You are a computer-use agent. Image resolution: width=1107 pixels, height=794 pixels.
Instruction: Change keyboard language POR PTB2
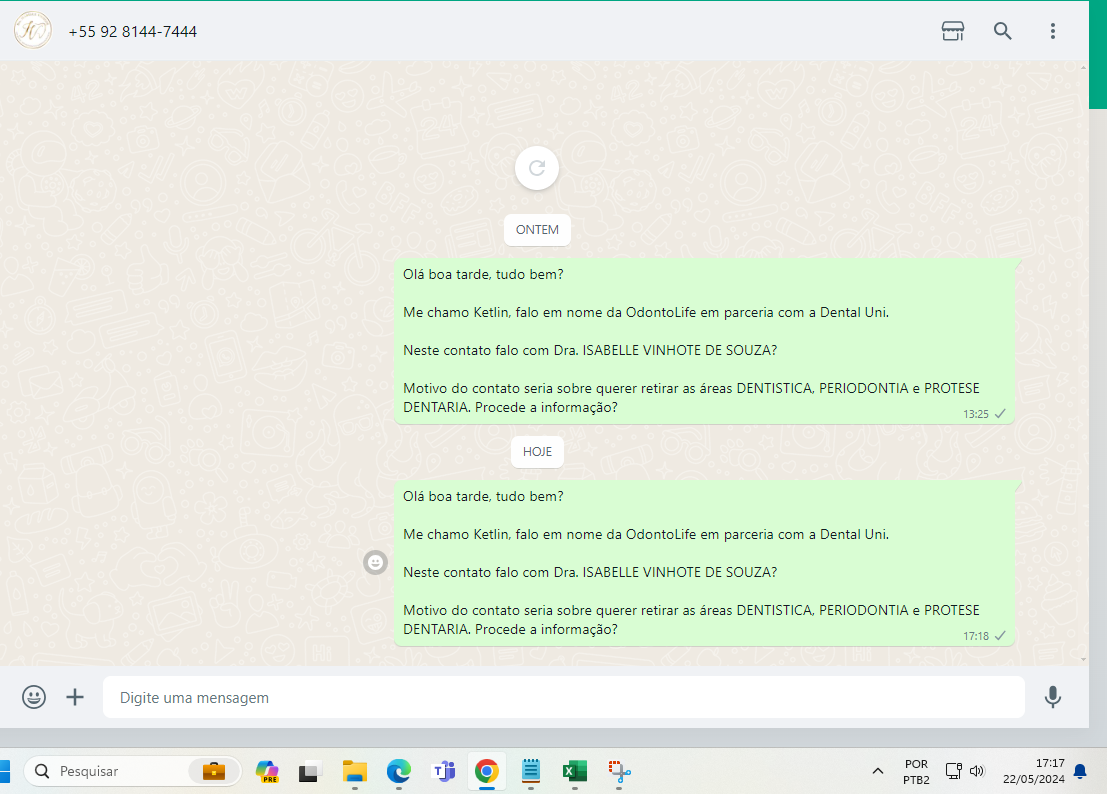(916, 772)
